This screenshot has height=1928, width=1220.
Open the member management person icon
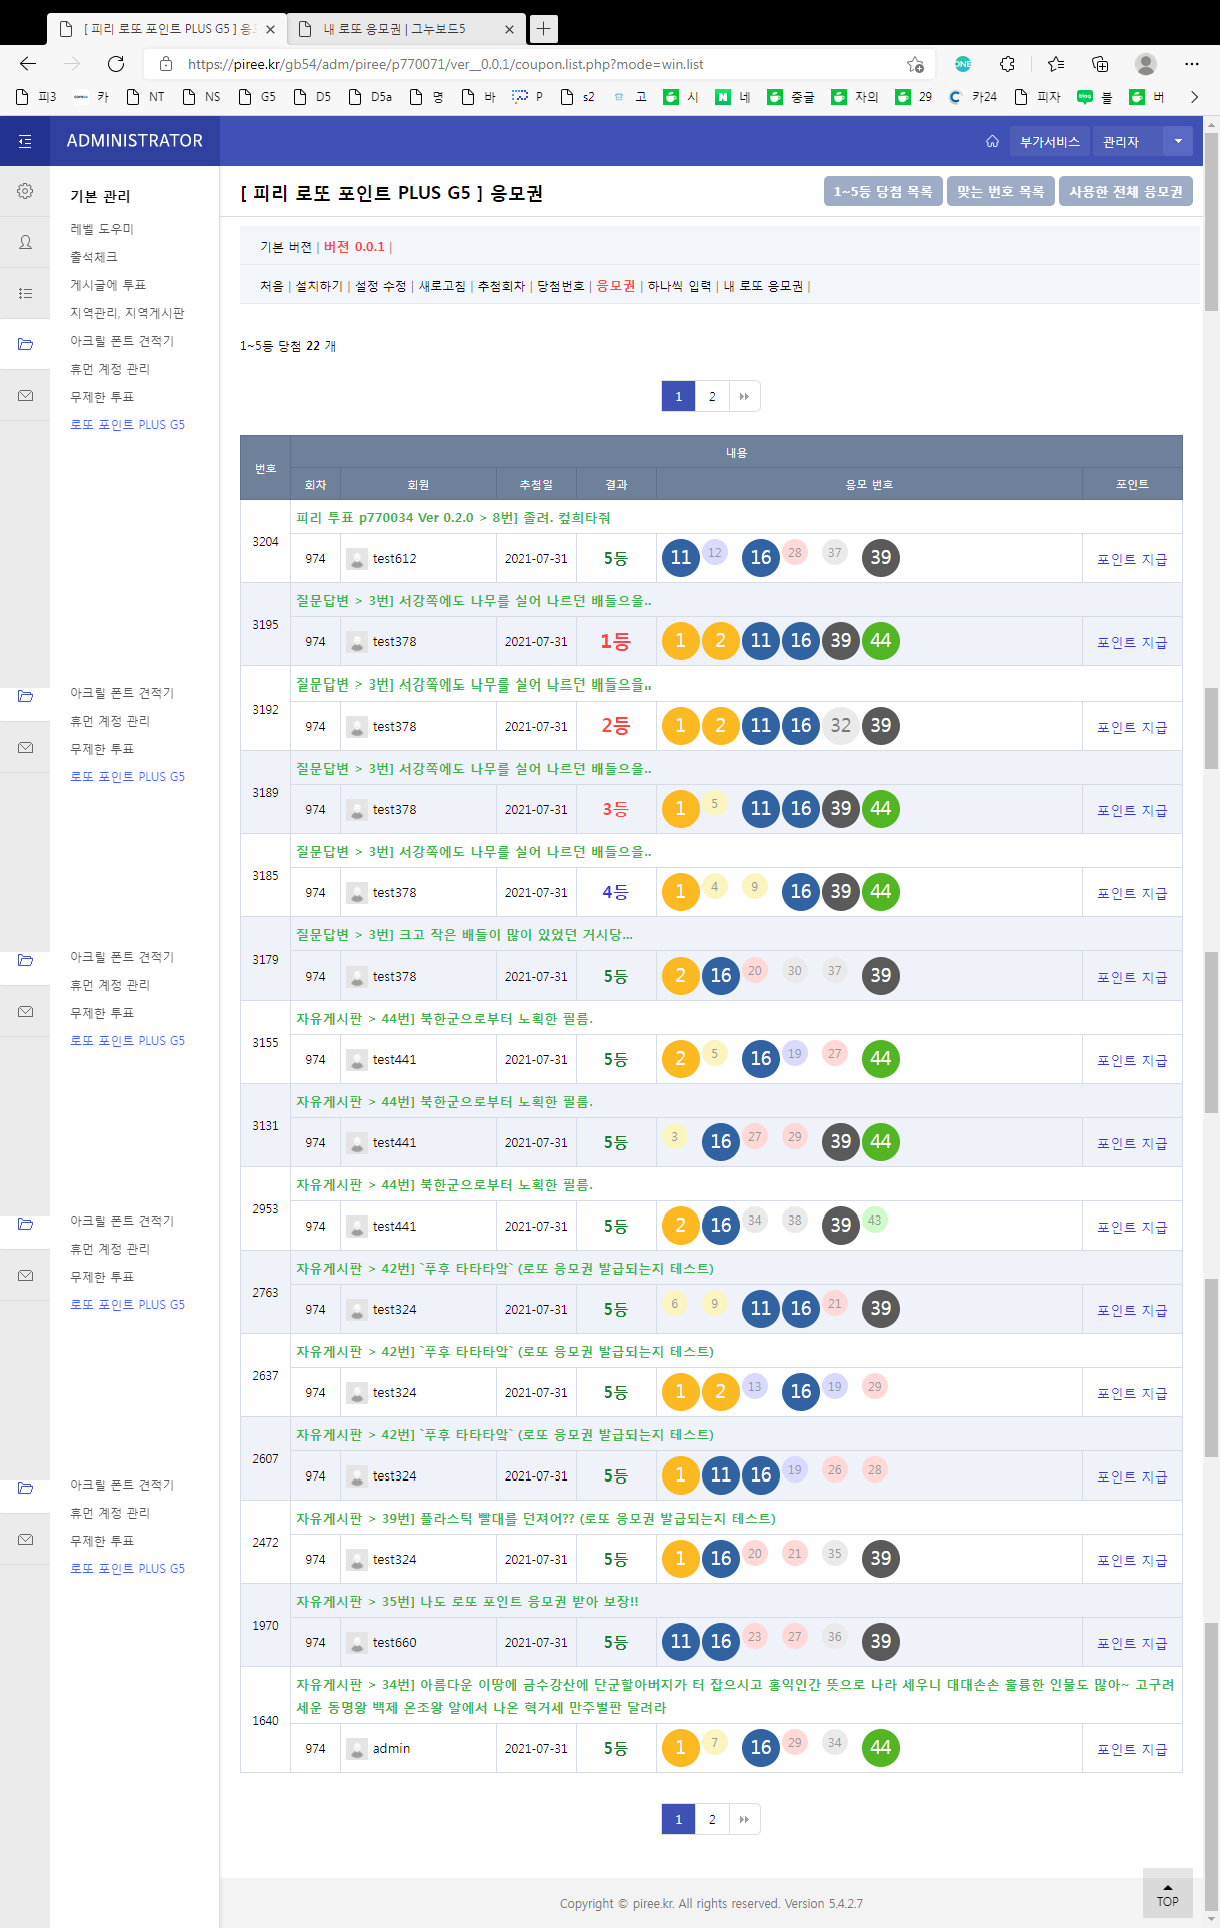(25, 242)
